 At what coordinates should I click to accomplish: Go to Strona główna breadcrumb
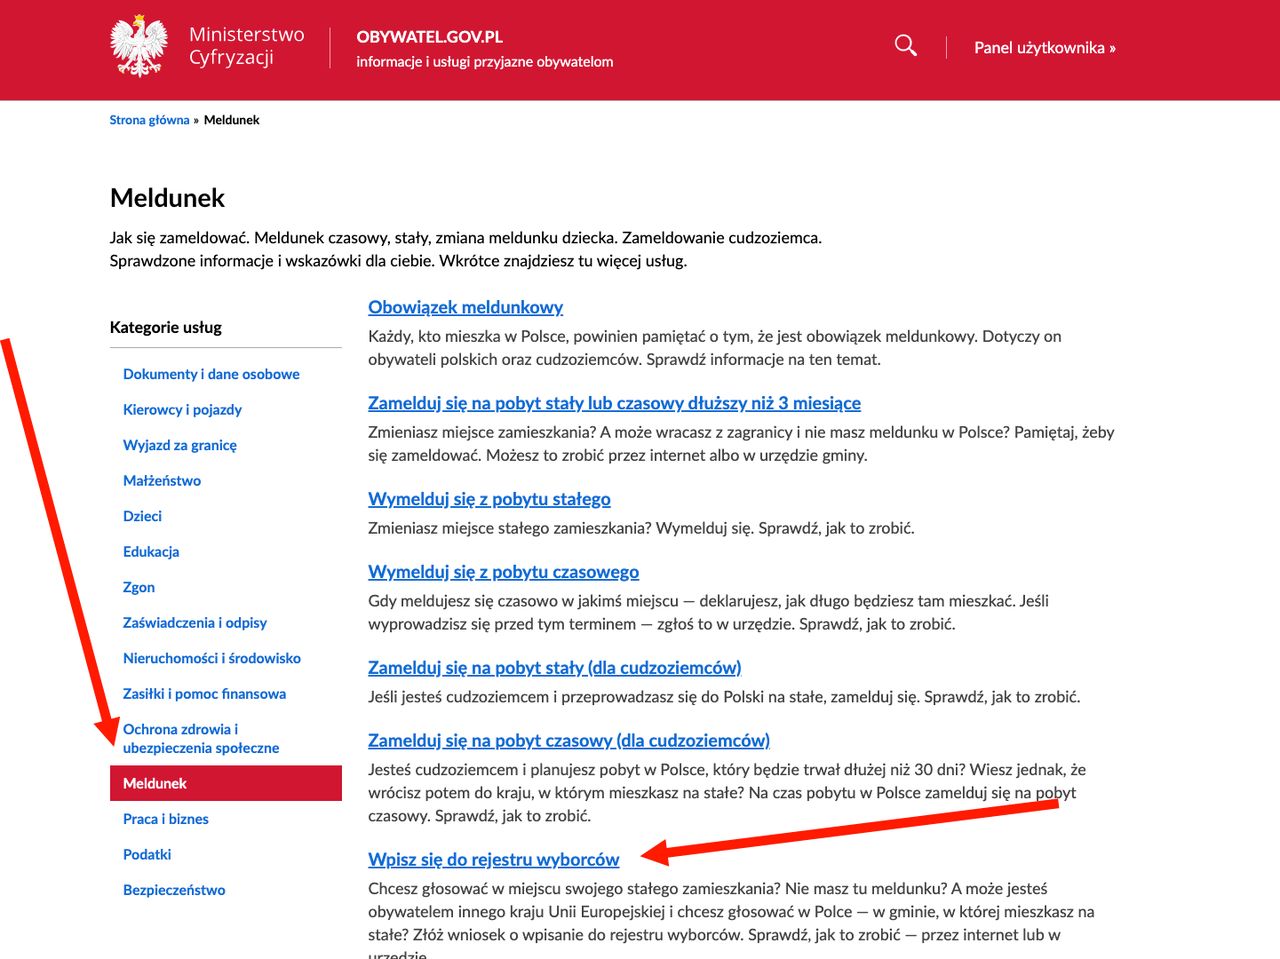pos(149,120)
